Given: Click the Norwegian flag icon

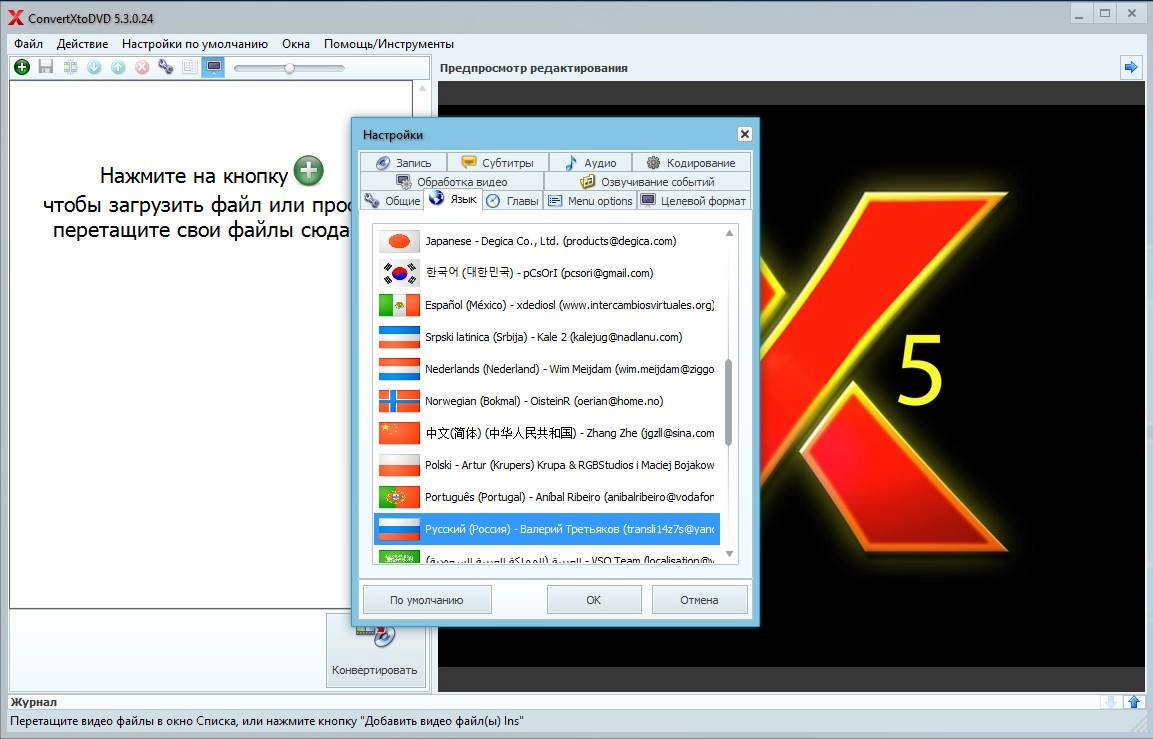Looking at the screenshot, I should pos(399,401).
